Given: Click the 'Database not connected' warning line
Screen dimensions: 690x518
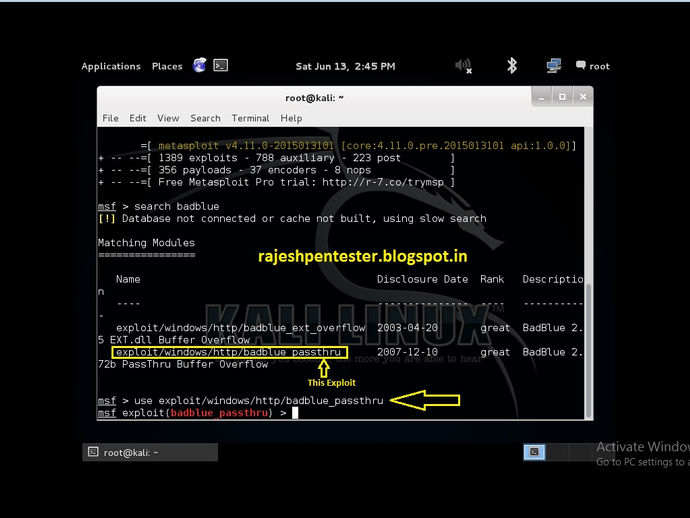Looking at the screenshot, I should (292, 219).
